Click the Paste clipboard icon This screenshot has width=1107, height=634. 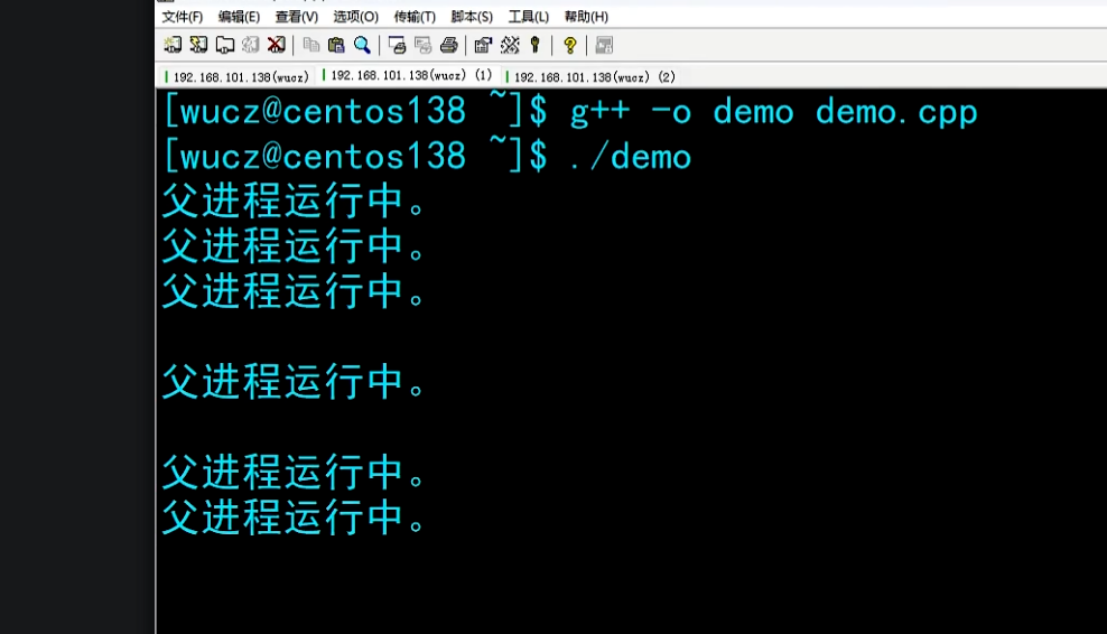click(336, 45)
